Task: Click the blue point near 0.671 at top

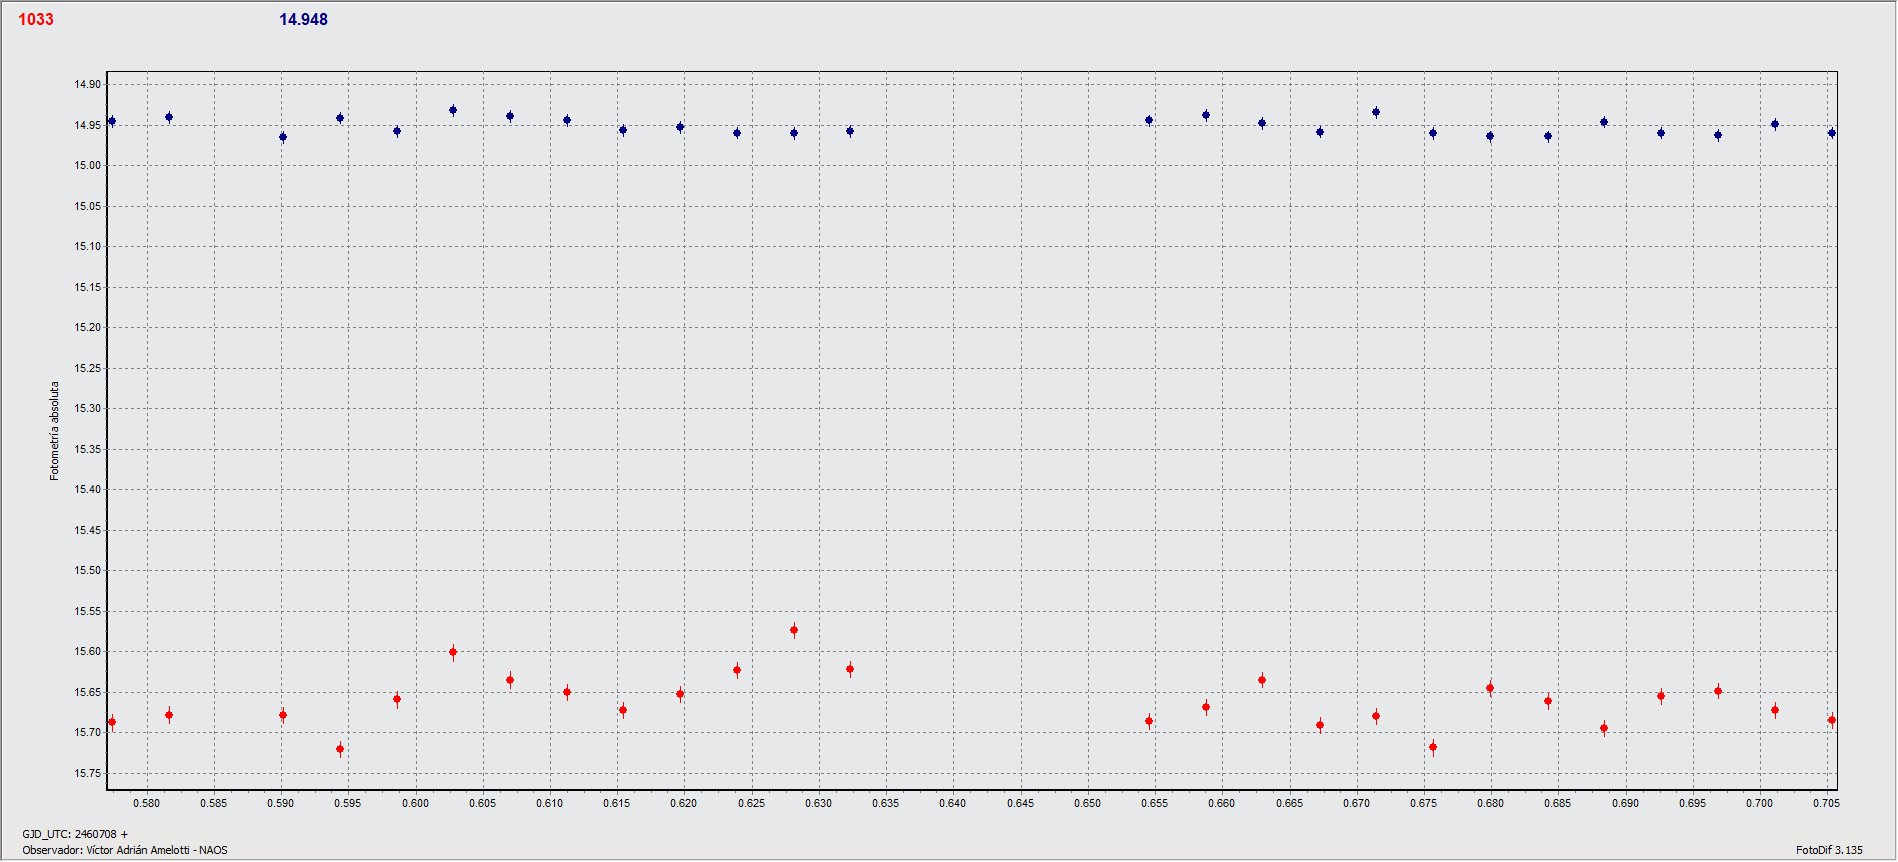Action: [x=1376, y=112]
